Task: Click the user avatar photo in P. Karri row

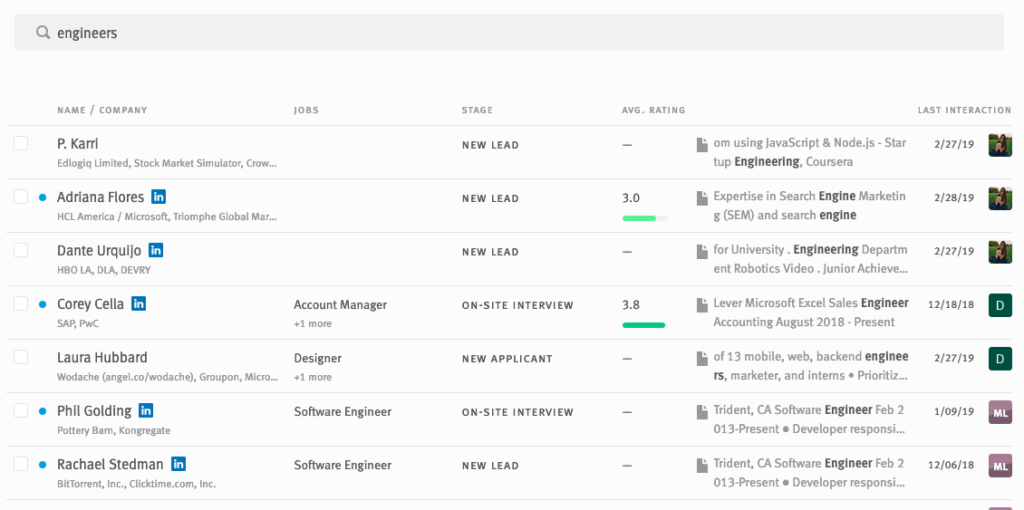Action: point(1000,145)
